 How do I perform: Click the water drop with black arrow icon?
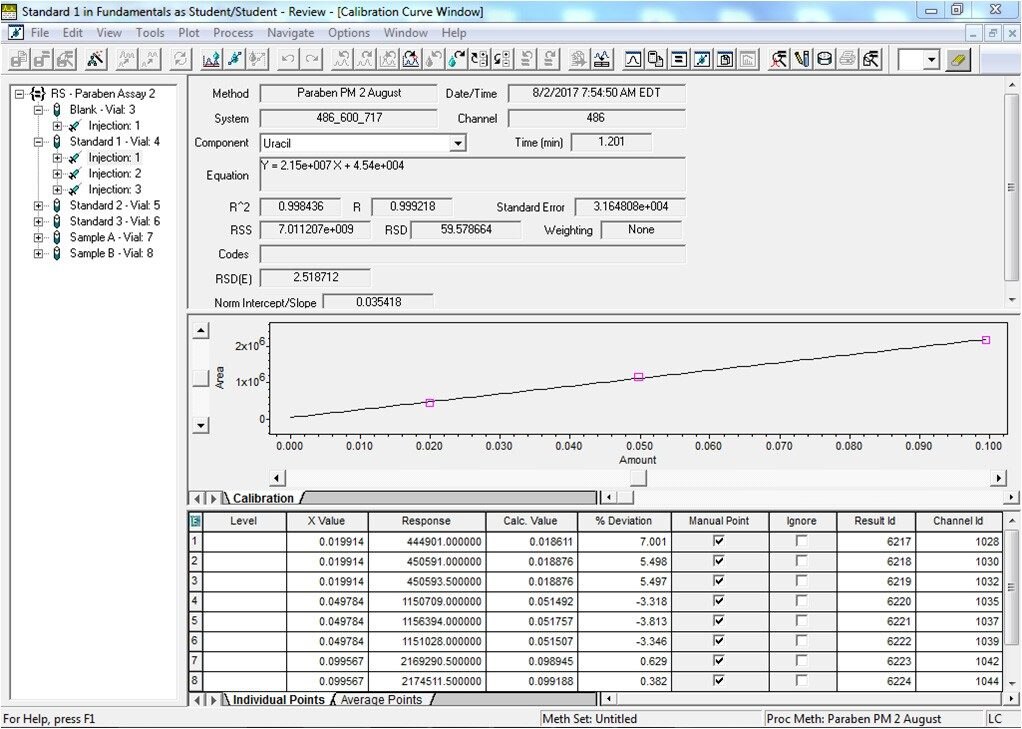(x=456, y=59)
